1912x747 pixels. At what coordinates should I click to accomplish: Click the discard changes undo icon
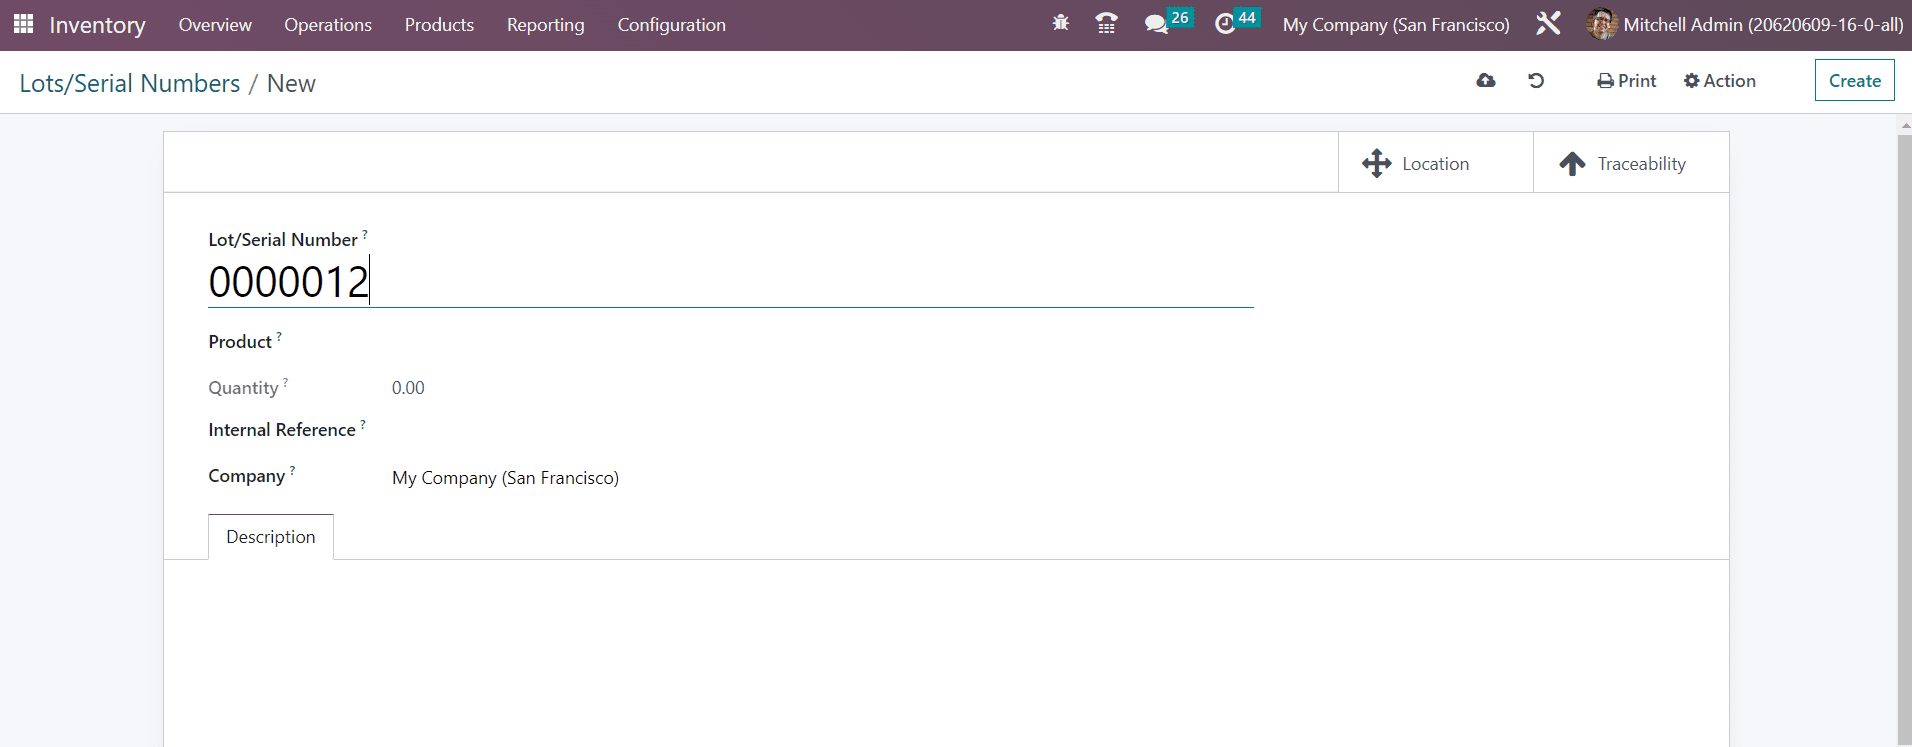tap(1536, 81)
